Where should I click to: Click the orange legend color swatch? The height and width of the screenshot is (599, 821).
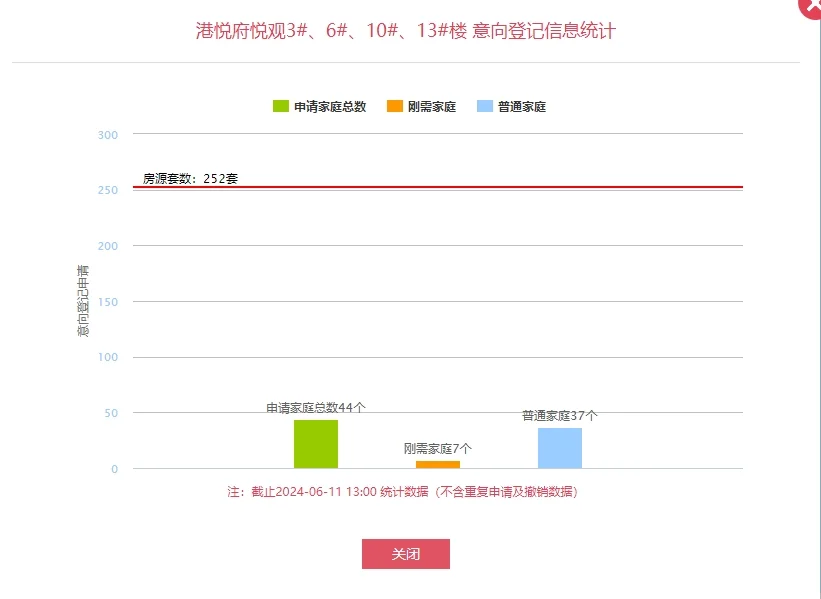click(x=394, y=106)
